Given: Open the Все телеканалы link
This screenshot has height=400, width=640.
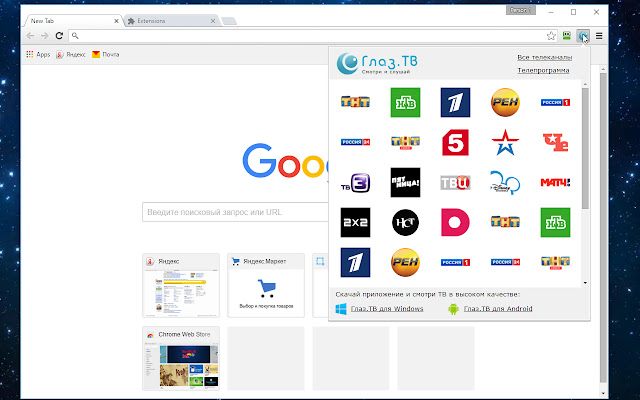Looking at the screenshot, I should point(544,57).
